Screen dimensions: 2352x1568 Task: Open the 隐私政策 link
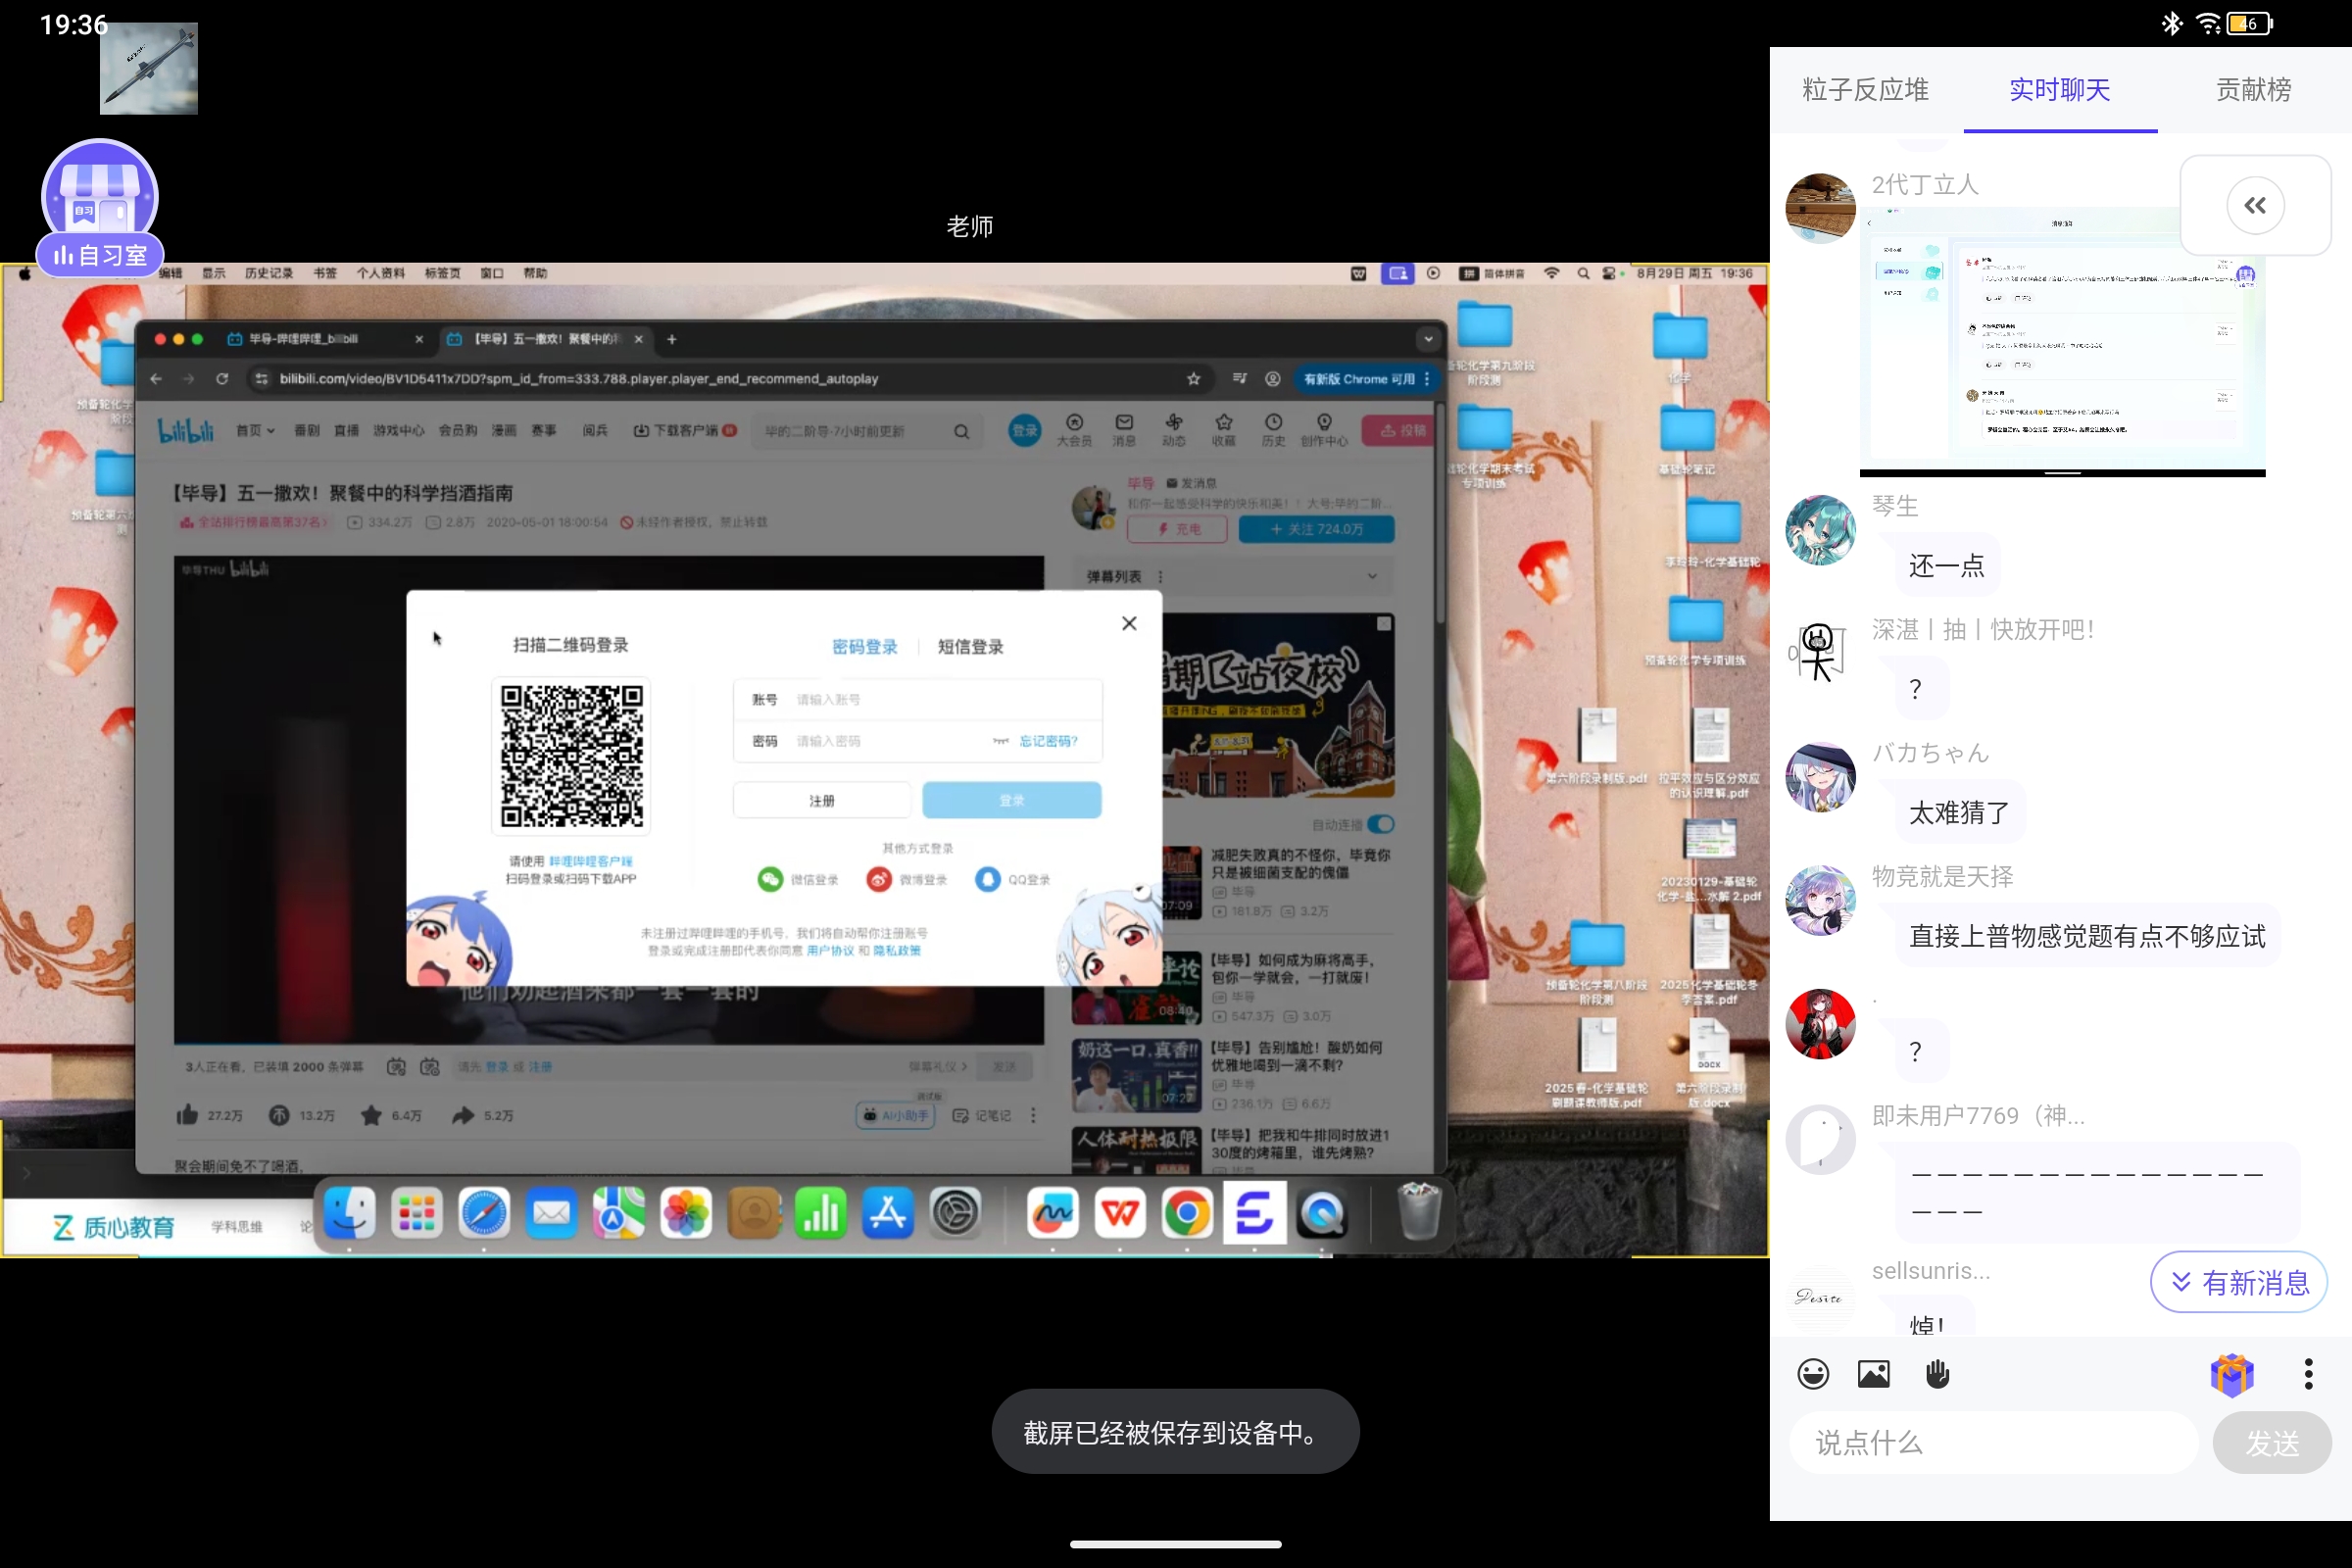[897, 950]
